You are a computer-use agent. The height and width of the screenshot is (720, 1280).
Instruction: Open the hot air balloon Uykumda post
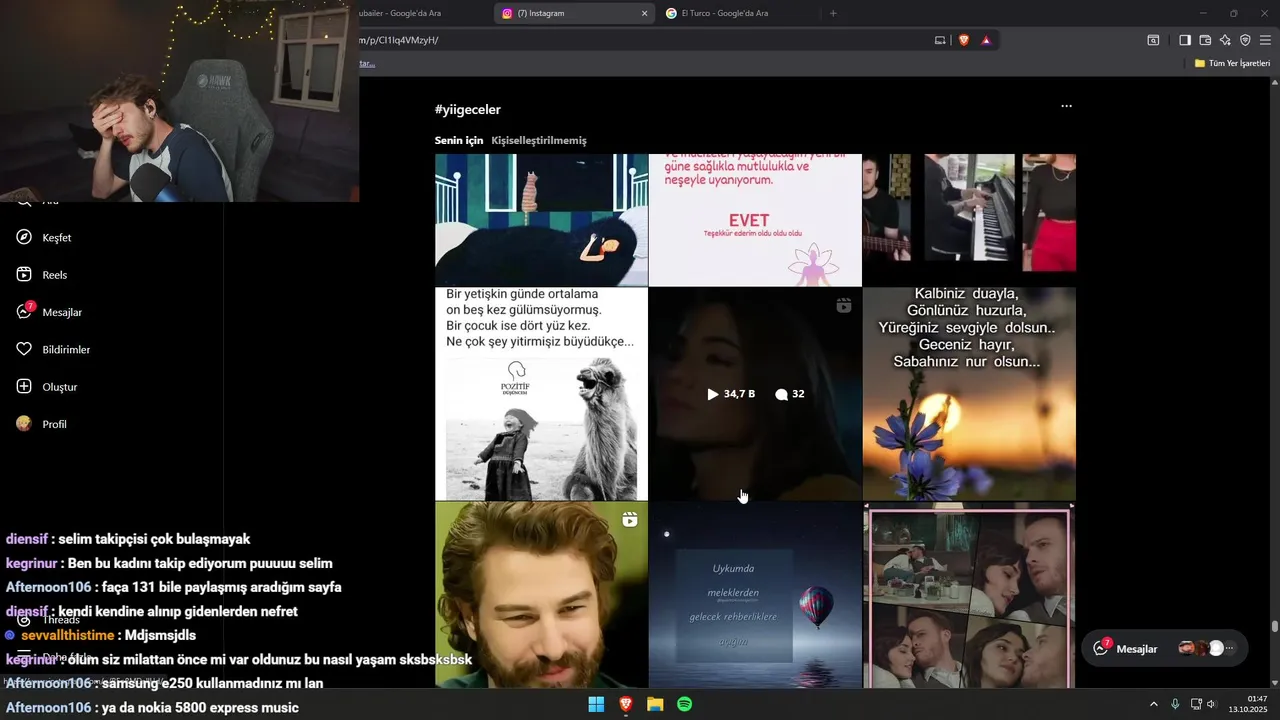coord(755,594)
